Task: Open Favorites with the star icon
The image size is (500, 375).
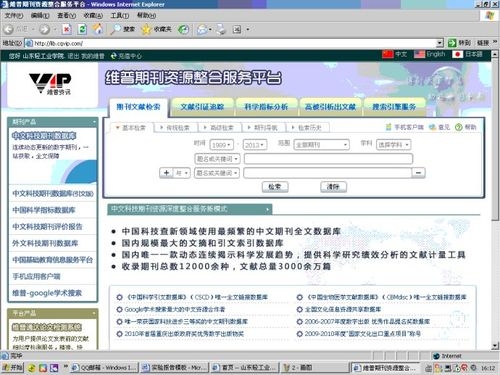Action: [x=156, y=29]
